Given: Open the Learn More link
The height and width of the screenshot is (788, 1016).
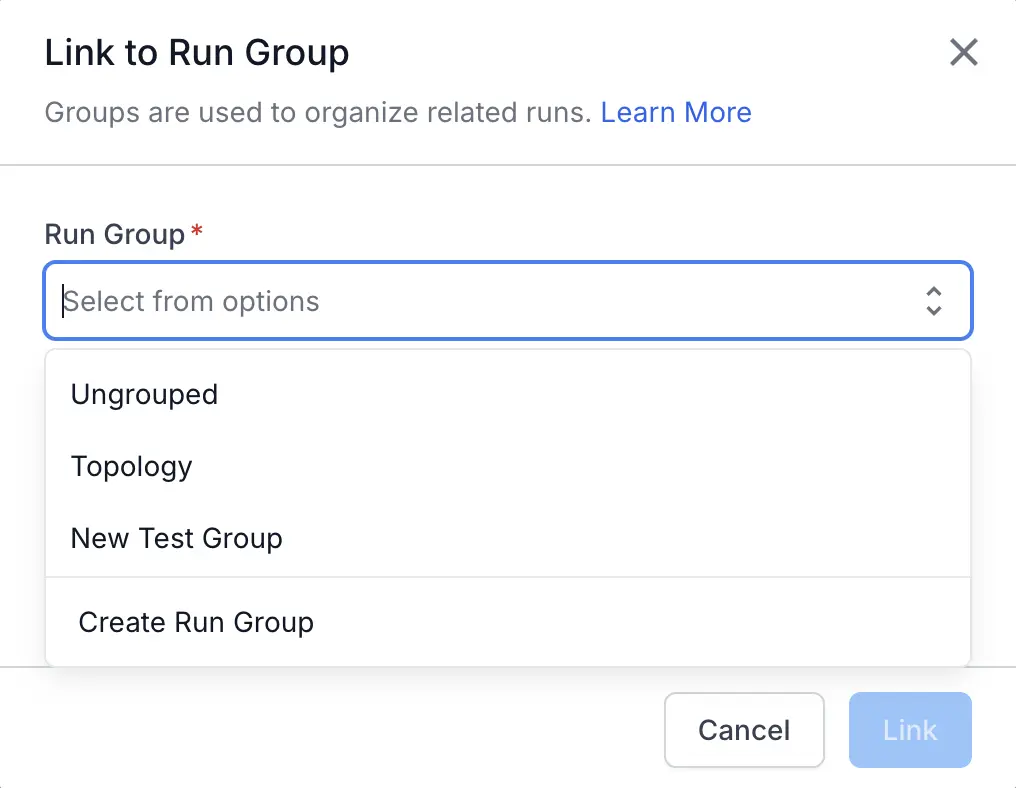Looking at the screenshot, I should point(676,112).
